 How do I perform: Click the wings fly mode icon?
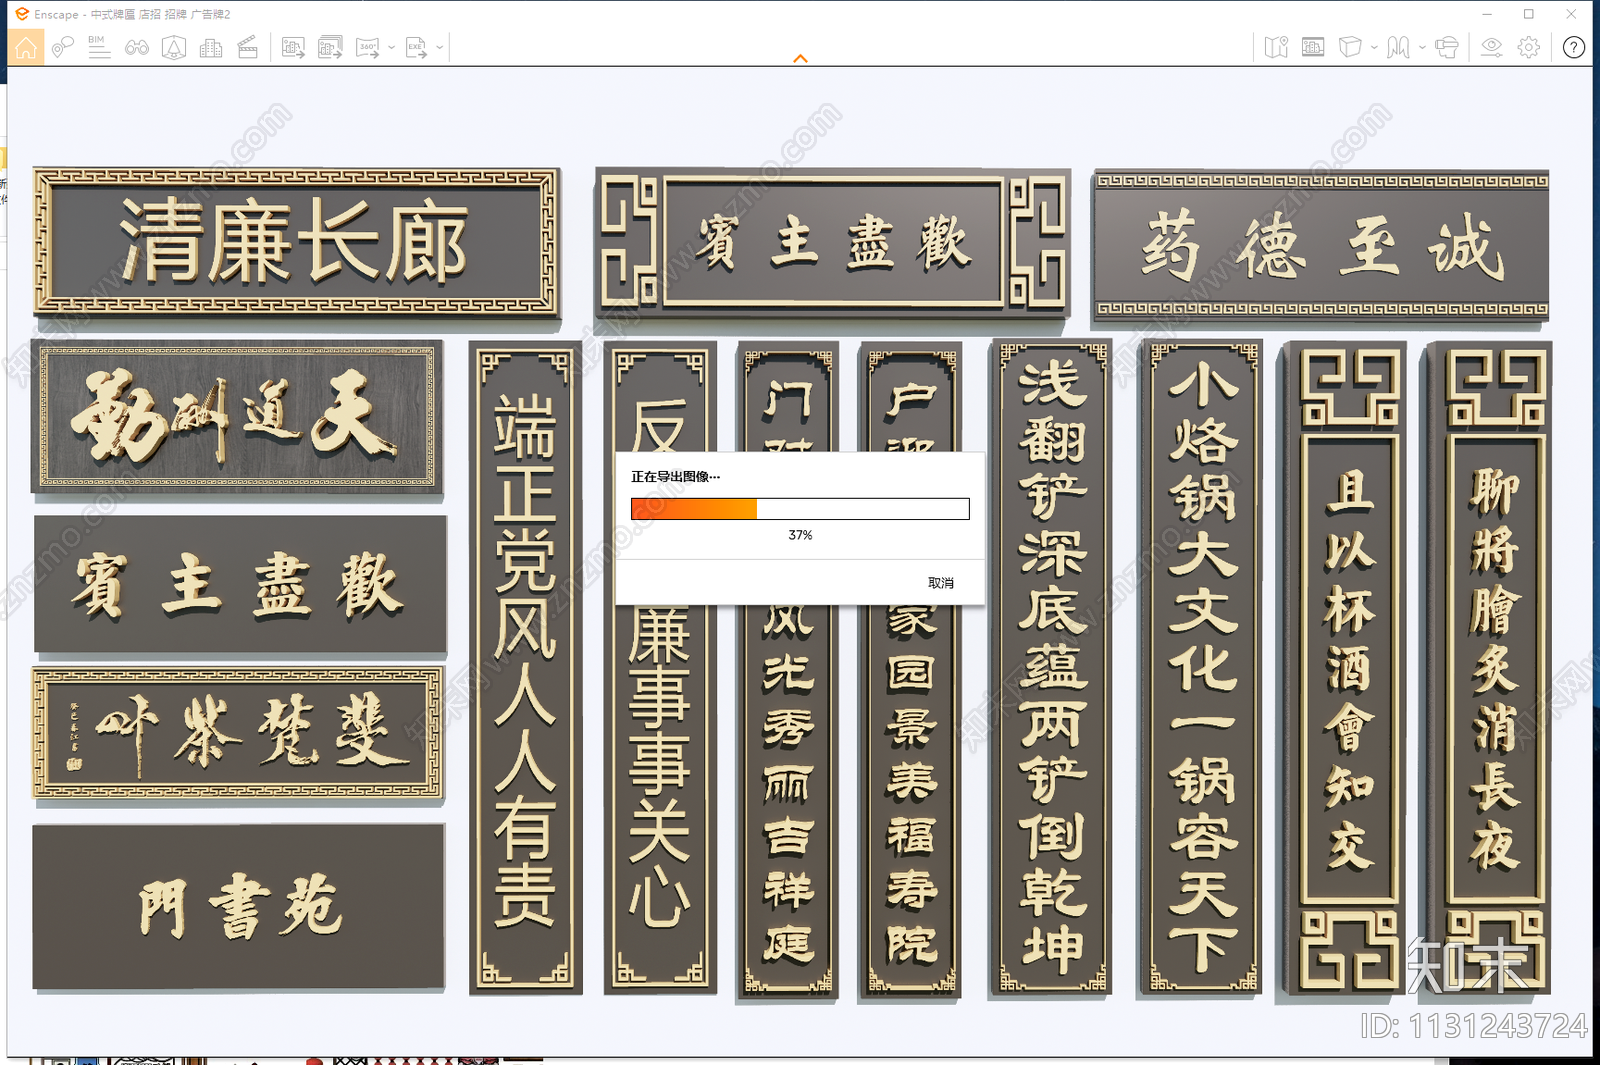[x=1398, y=47]
